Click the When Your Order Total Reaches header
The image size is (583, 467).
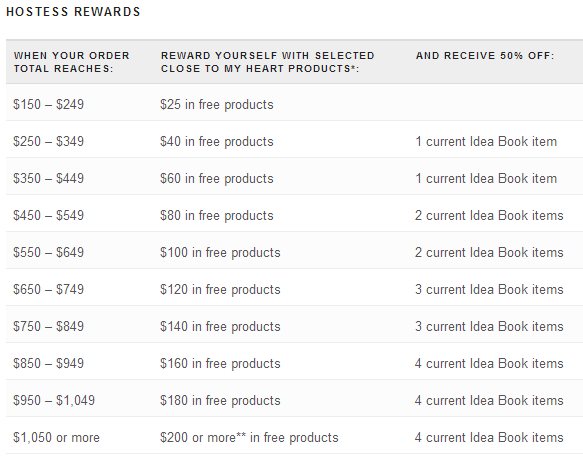72,62
